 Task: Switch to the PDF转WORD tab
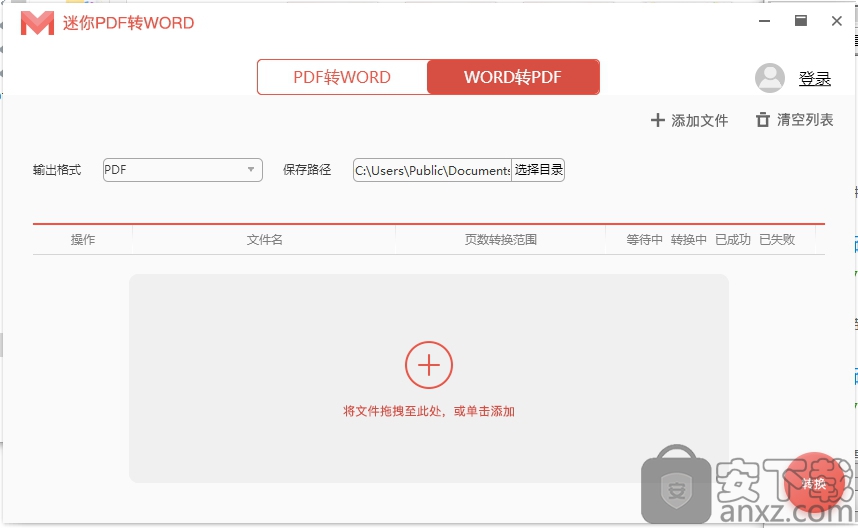pos(342,77)
